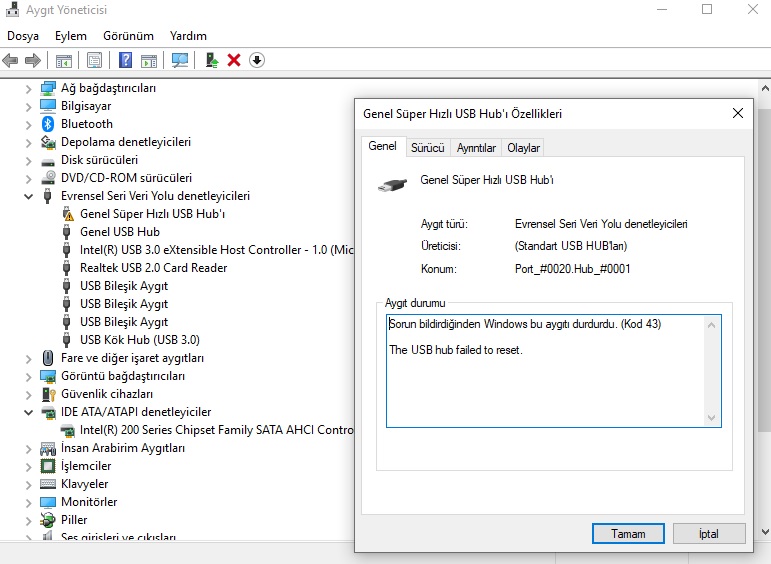771x564 pixels.
Task: Open the Olaylar tab
Action: click(x=523, y=148)
